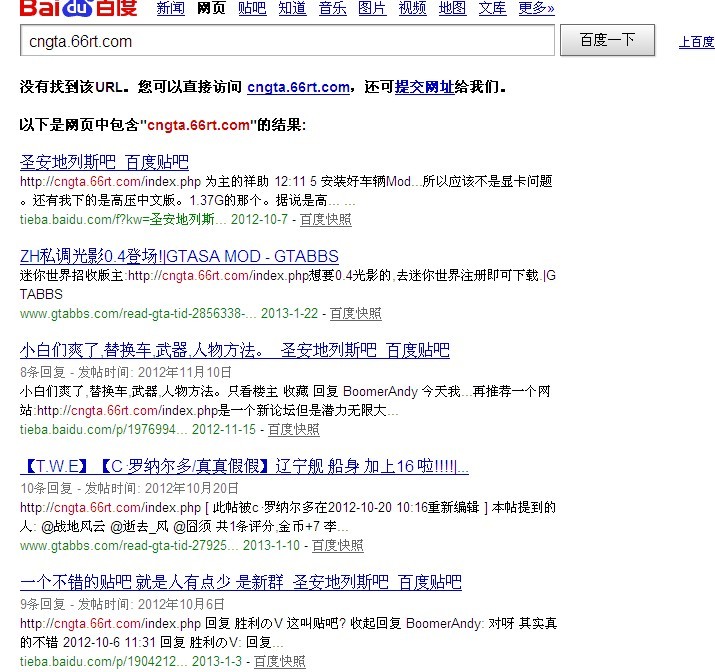Open 百度快照 for the 2013-1-10 result
Image resolution: width=715 pixels, height=672 pixels.
[x=337, y=545]
